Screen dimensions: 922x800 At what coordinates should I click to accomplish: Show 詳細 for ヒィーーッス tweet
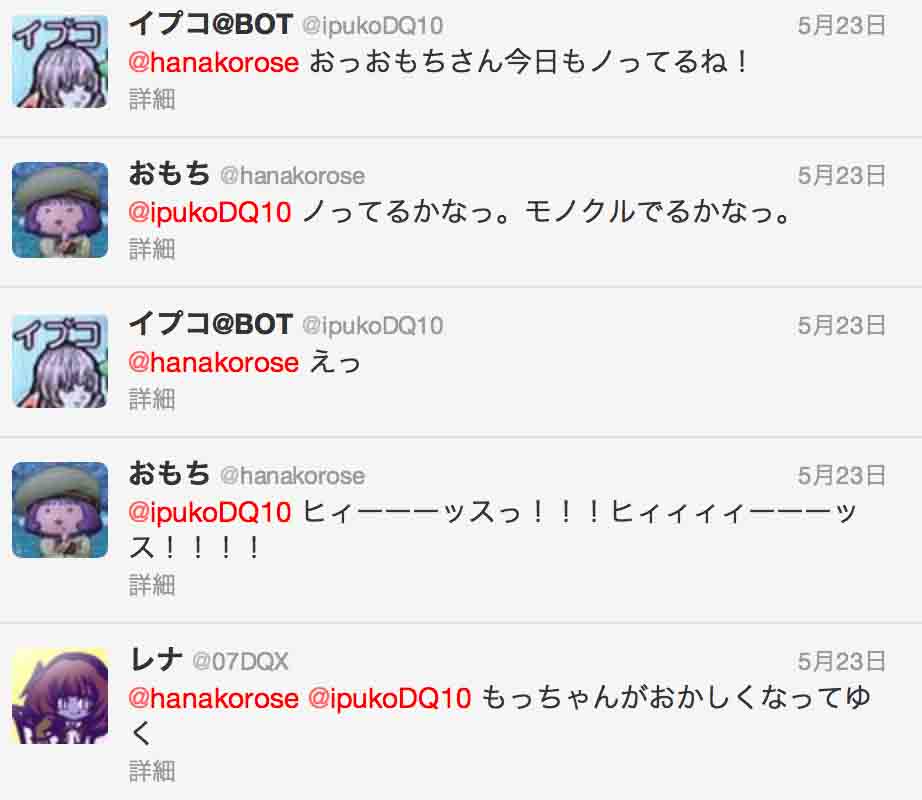(152, 585)
